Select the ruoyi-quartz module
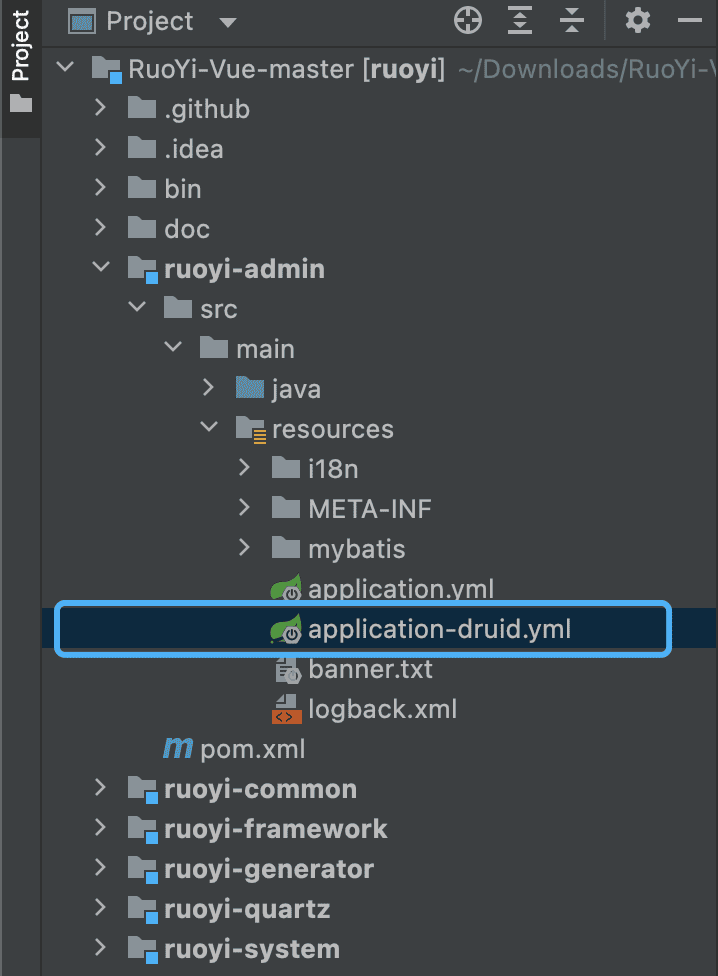The height and width of the screenshot is (976, 718). point(246,909)
